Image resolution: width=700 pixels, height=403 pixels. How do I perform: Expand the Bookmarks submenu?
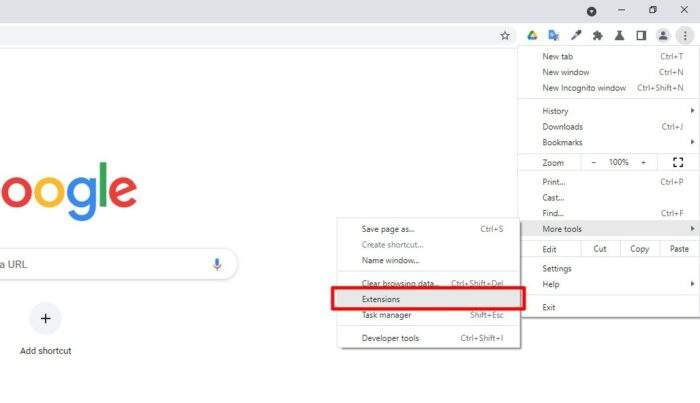[x=609, y=142]
